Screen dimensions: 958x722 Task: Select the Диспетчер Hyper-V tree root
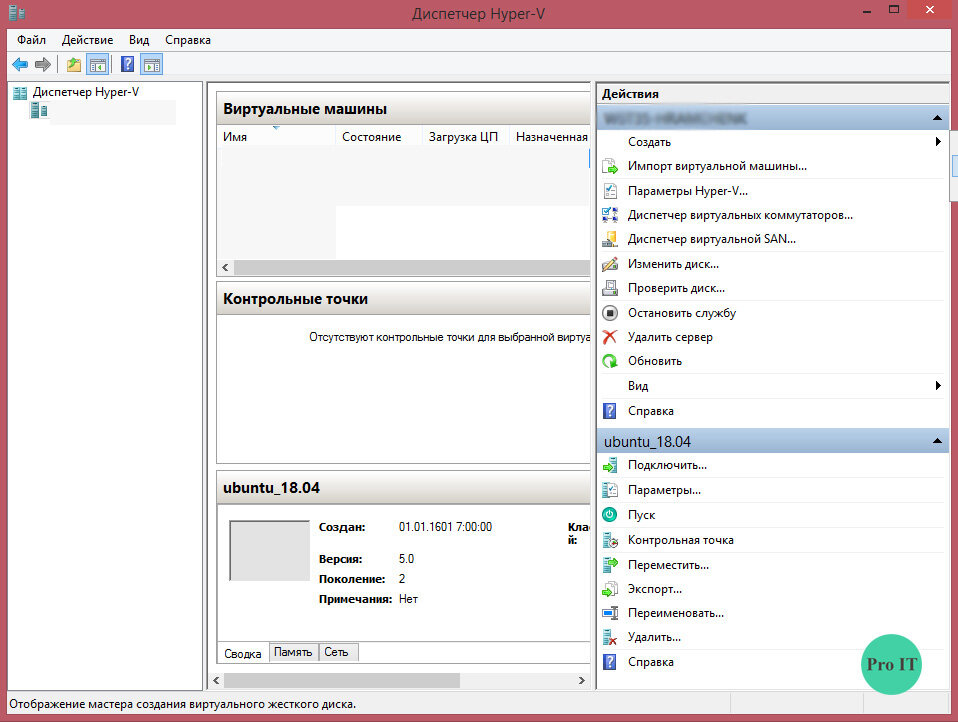(86, 92)
